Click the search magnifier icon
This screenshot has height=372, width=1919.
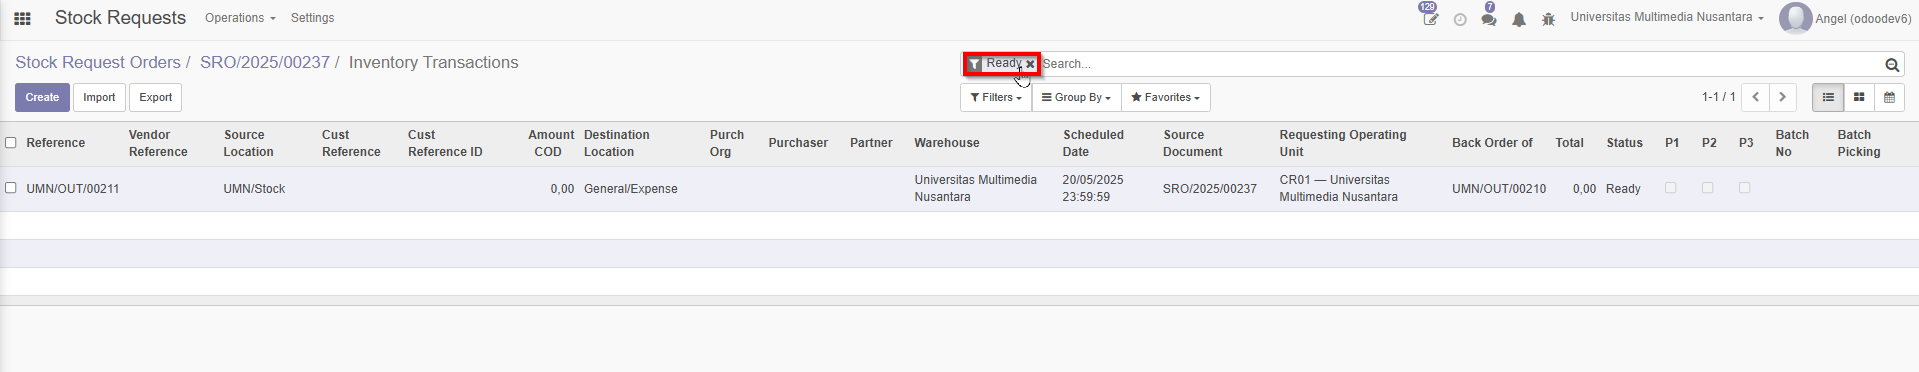(x=1892, y=64)
